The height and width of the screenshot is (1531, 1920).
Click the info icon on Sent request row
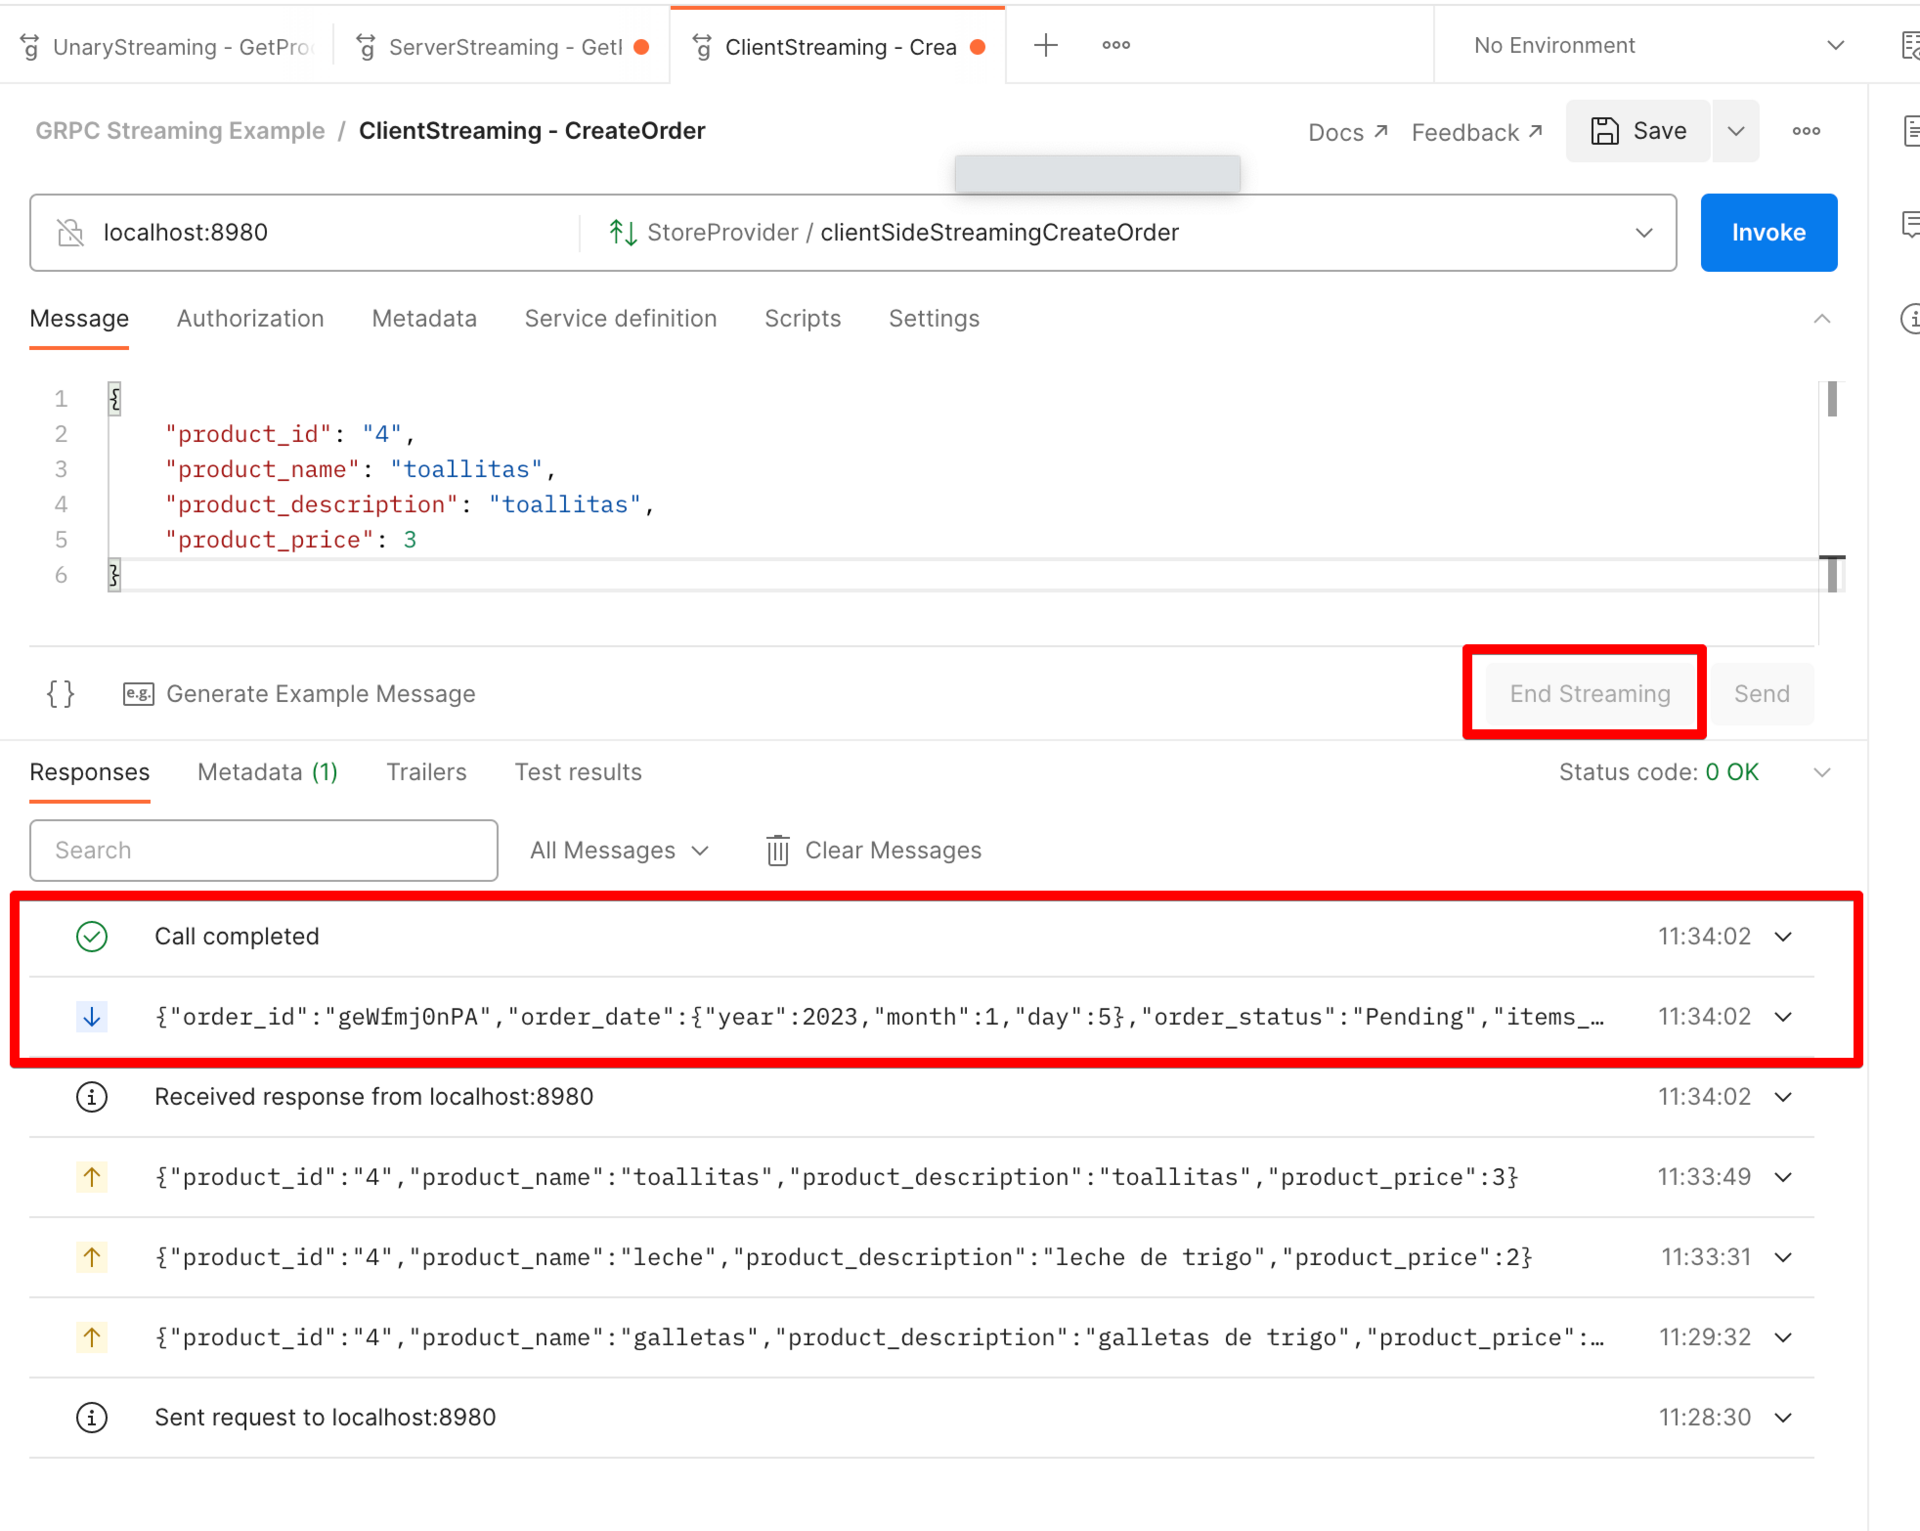pyautogui.click(x=92, y=1416)
